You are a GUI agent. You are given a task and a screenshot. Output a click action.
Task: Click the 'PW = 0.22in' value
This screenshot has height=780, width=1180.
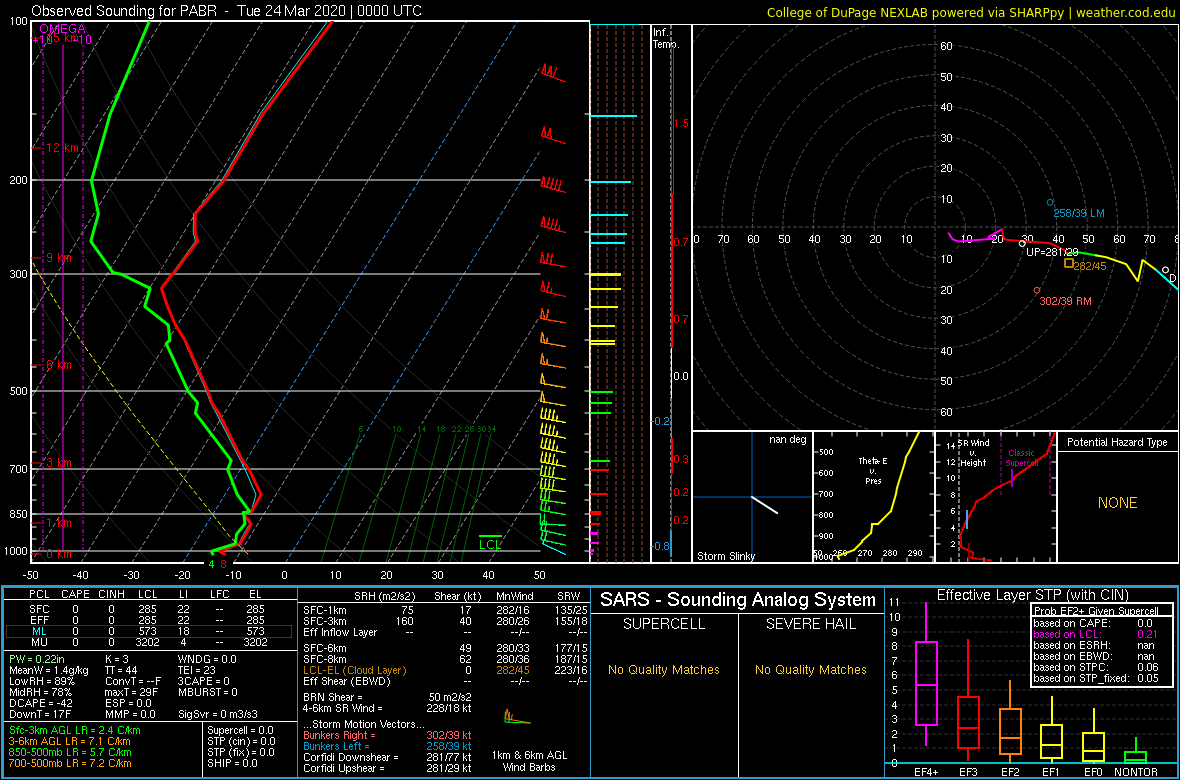[40, 659]
